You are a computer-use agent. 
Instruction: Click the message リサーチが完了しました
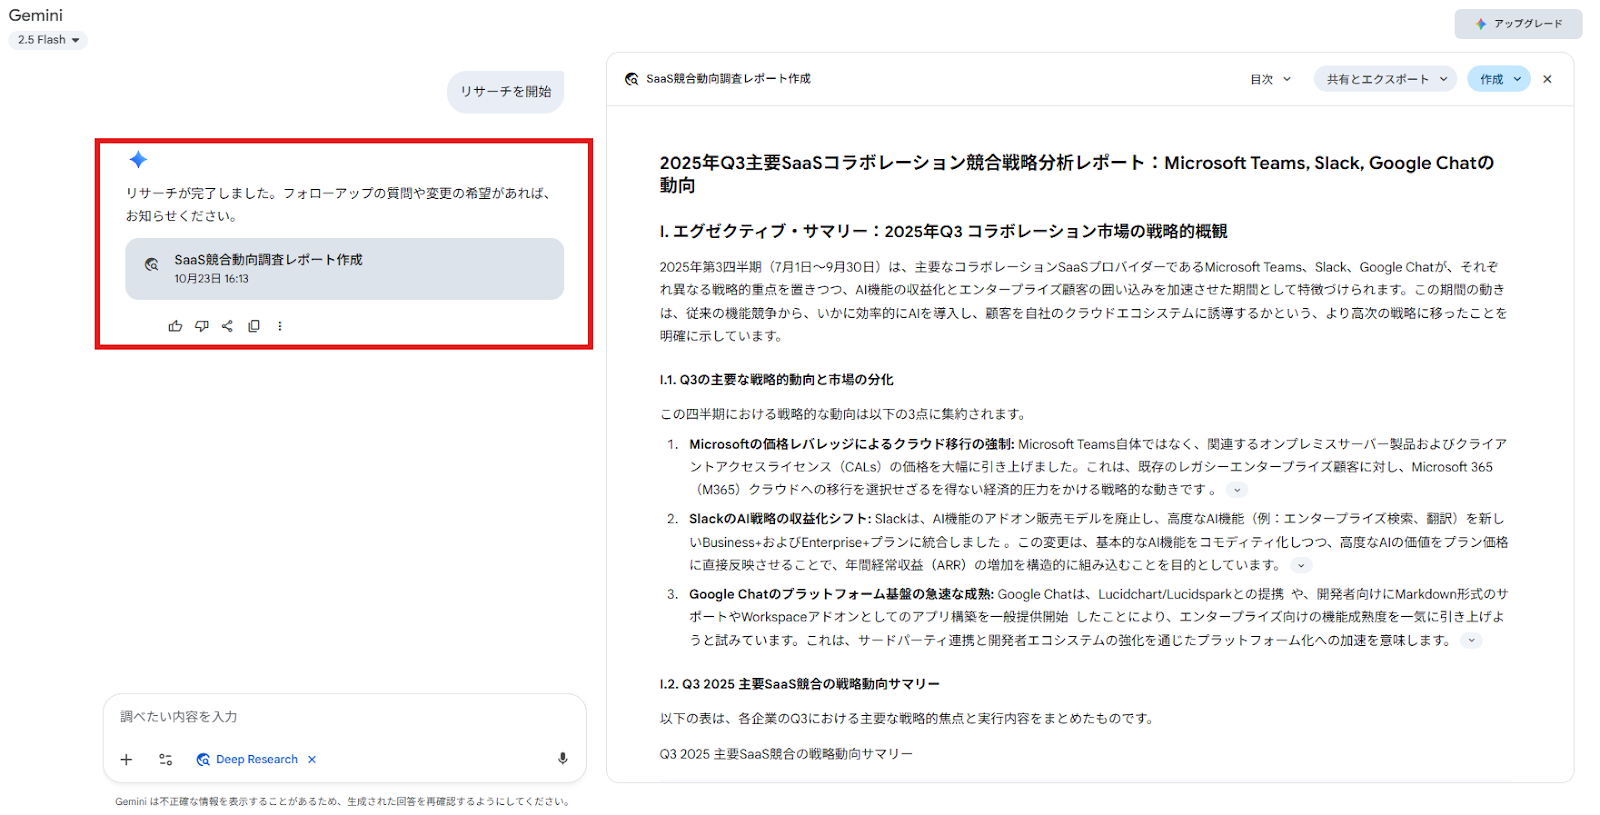pyautogui.click(x=338, y=204)
